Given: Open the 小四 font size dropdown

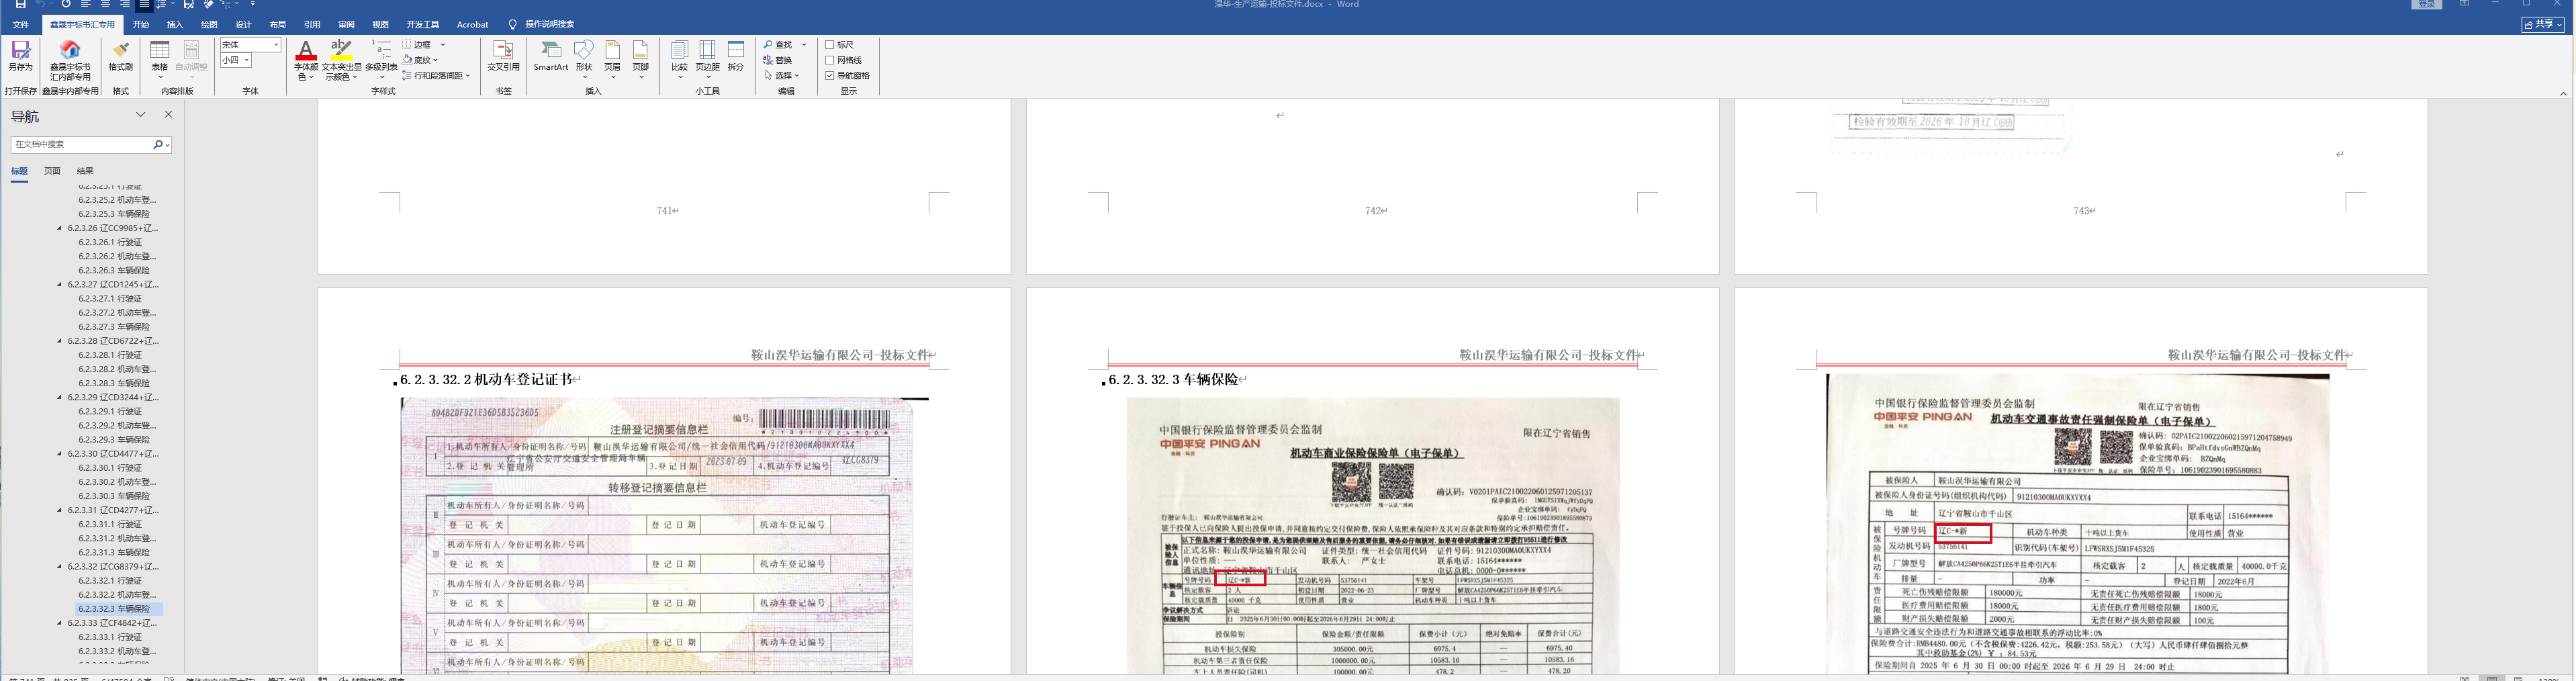Looking at the screenshot, I should tap(246, 60).
